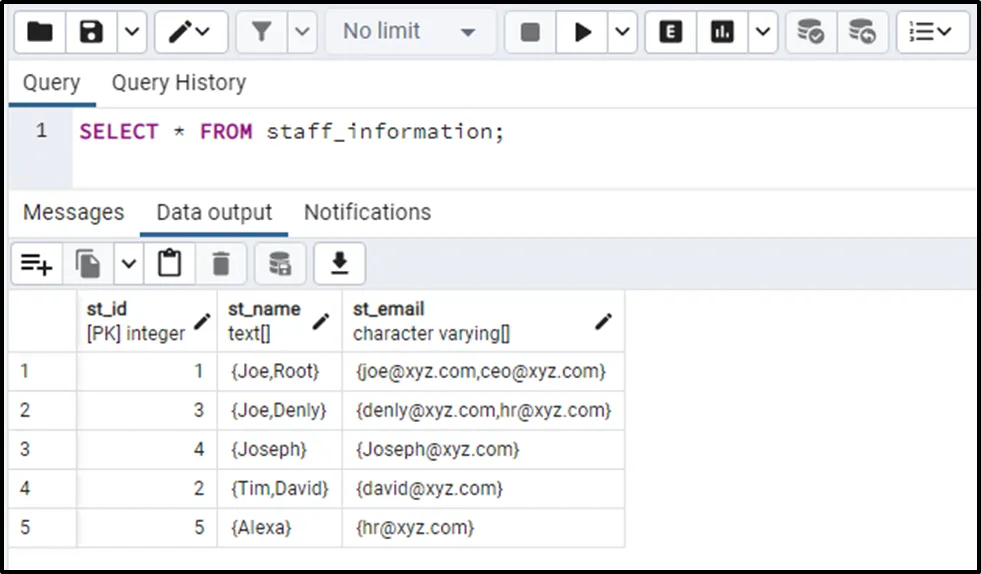Open the Messages tab
Viewport: 981px width, 574px height.
pyautogui.click(x=73, y=213)
